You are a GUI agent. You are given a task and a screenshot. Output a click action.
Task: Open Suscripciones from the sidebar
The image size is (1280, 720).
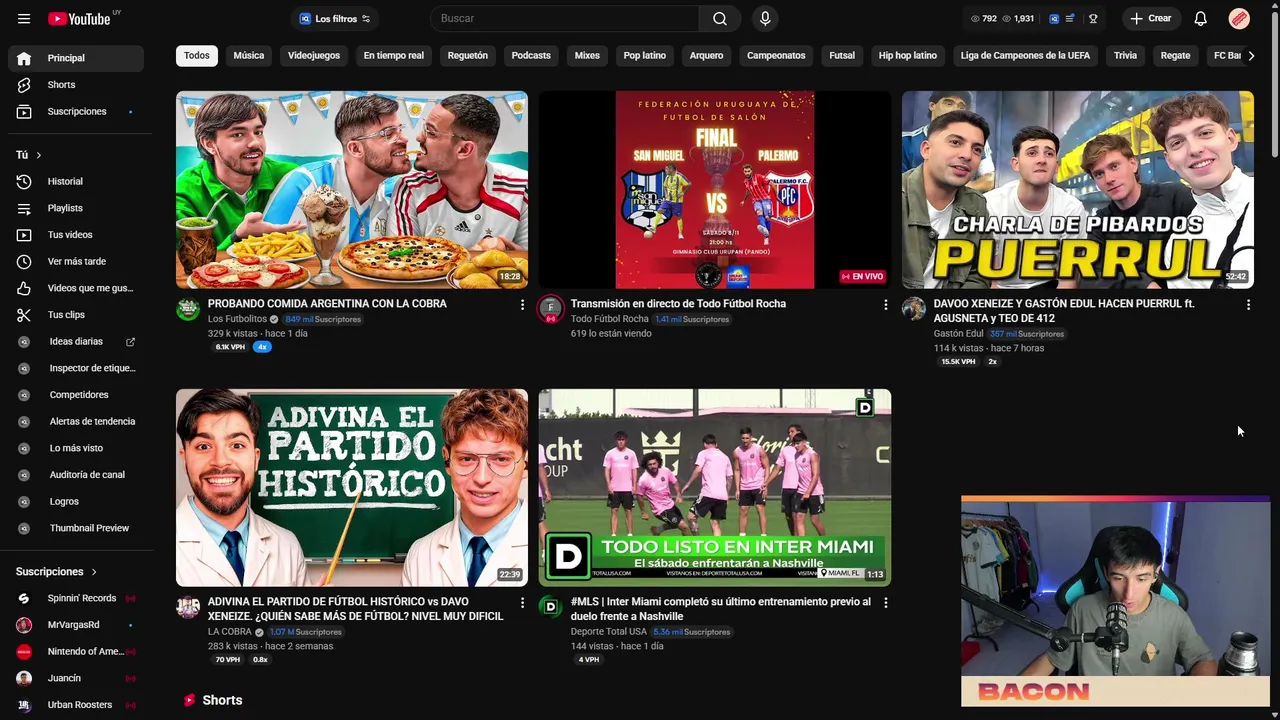pyautogui.click(x=76, y=112)
